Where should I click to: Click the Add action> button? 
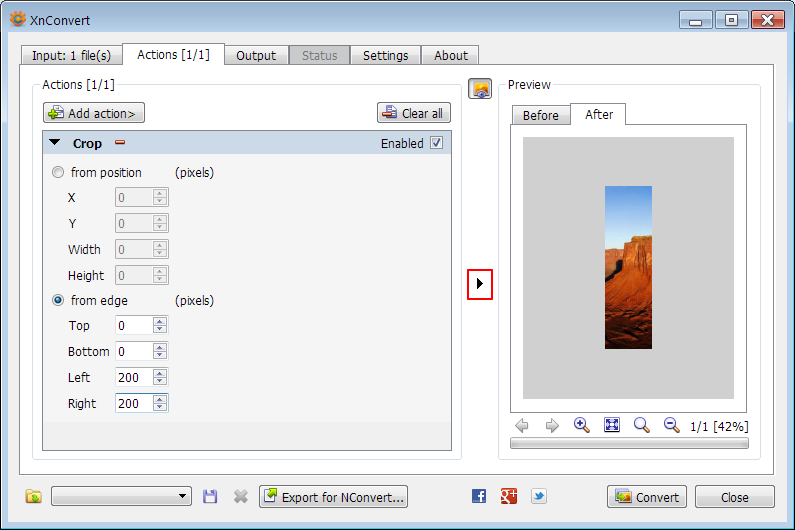pyautogui.click(x=94, y=113)
